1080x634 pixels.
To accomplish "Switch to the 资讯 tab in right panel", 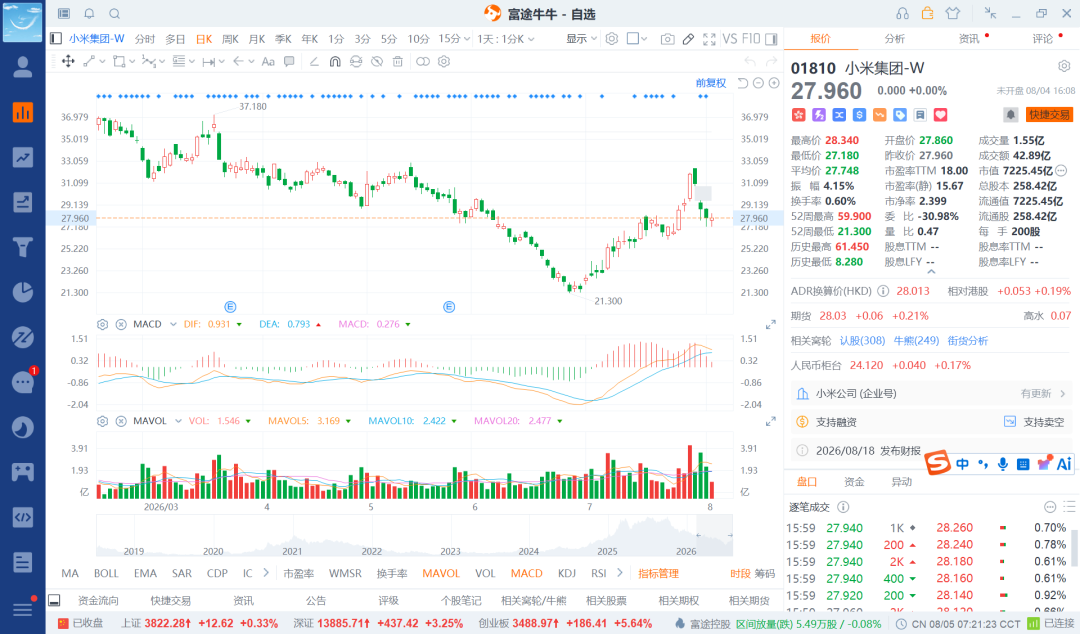I will click(968, 39).
